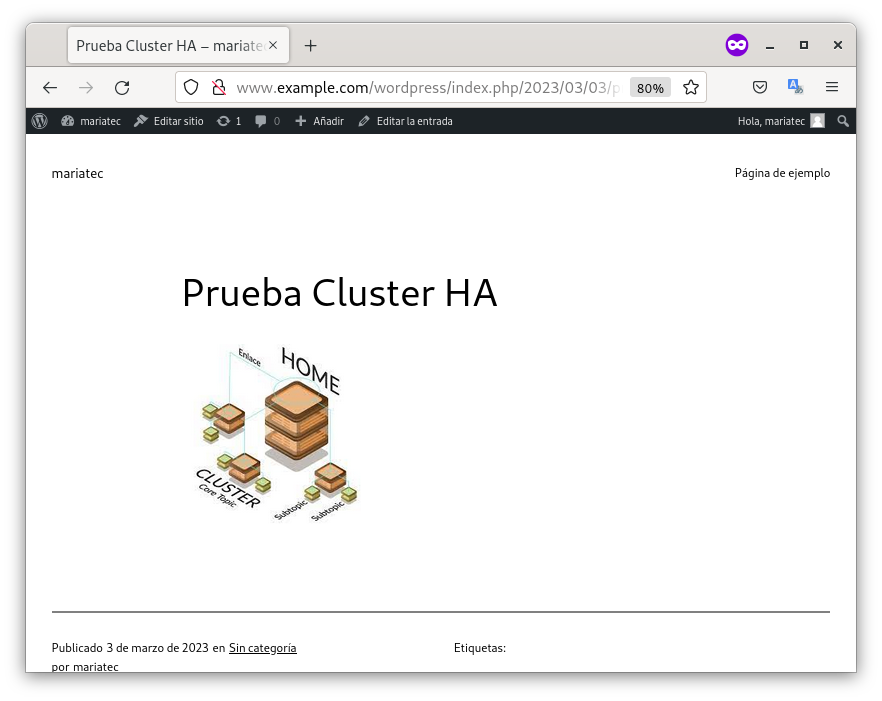The image size is (882, 701).
Task: Open the search magnifier in admin bar
Action: (843, 121)
